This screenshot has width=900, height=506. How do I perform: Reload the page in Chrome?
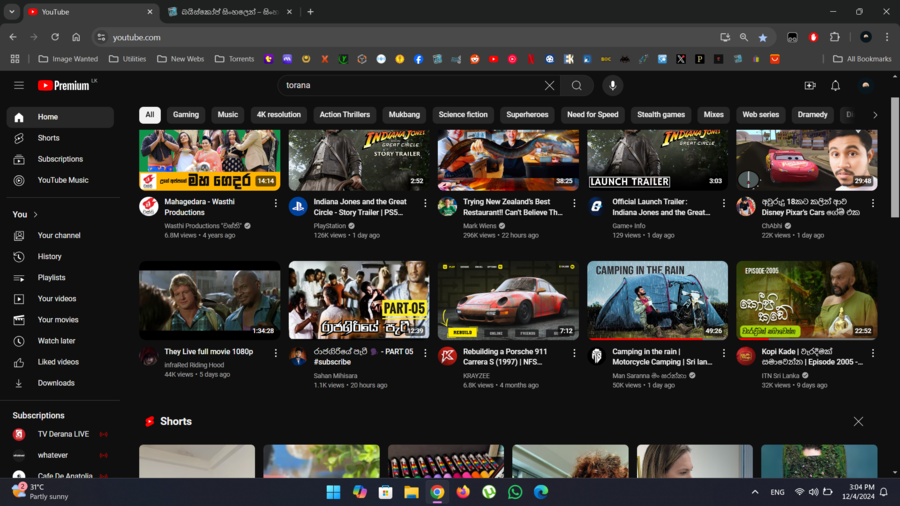[x=55, y=37]
